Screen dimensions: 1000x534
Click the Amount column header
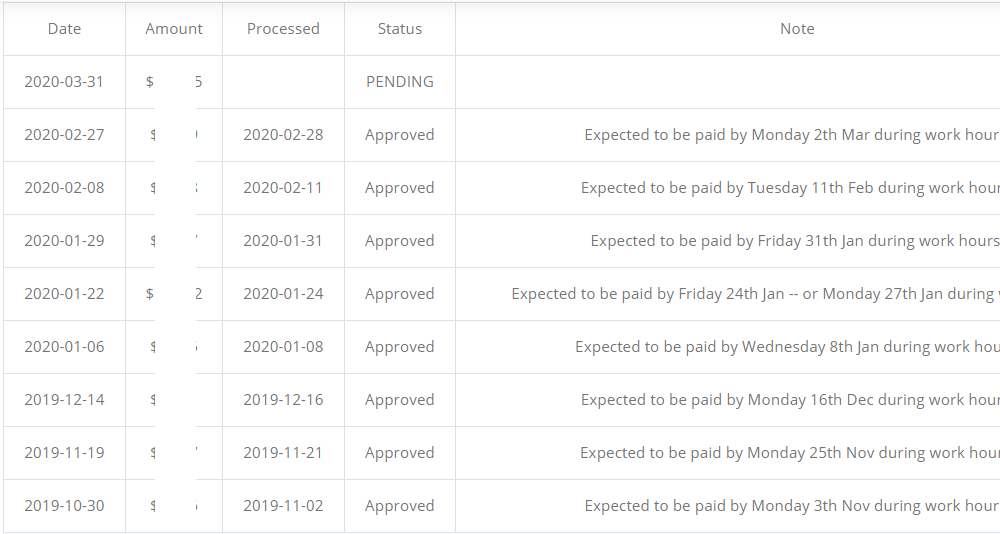(x=174, y=29)
